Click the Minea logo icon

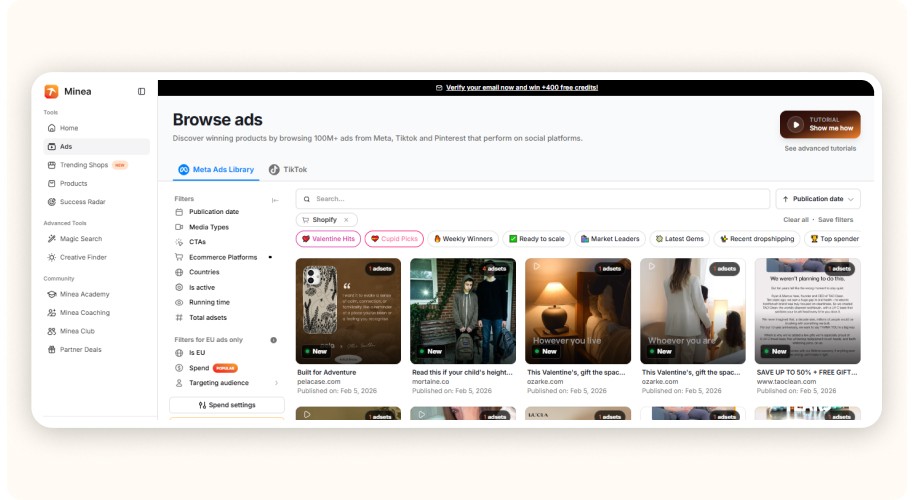coord(51,91)
